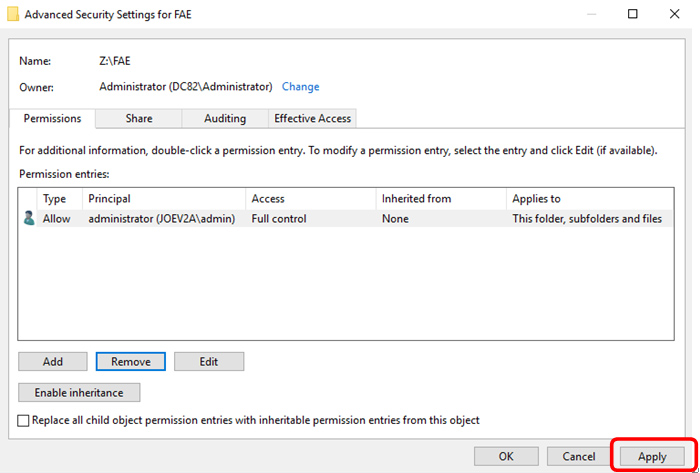
Task: Click Enable inheritance button
Action: [79, 393]
